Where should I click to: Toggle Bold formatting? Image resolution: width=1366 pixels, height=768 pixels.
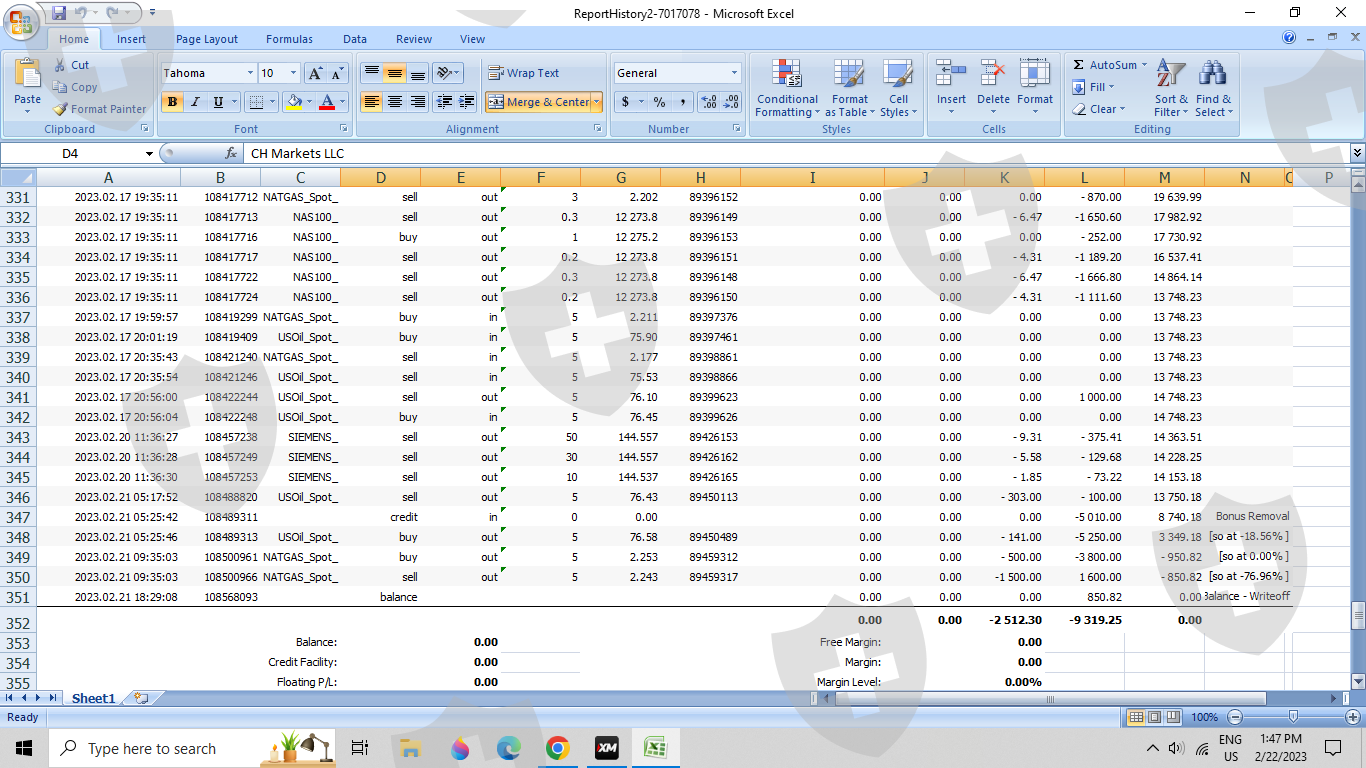point(172,102)
